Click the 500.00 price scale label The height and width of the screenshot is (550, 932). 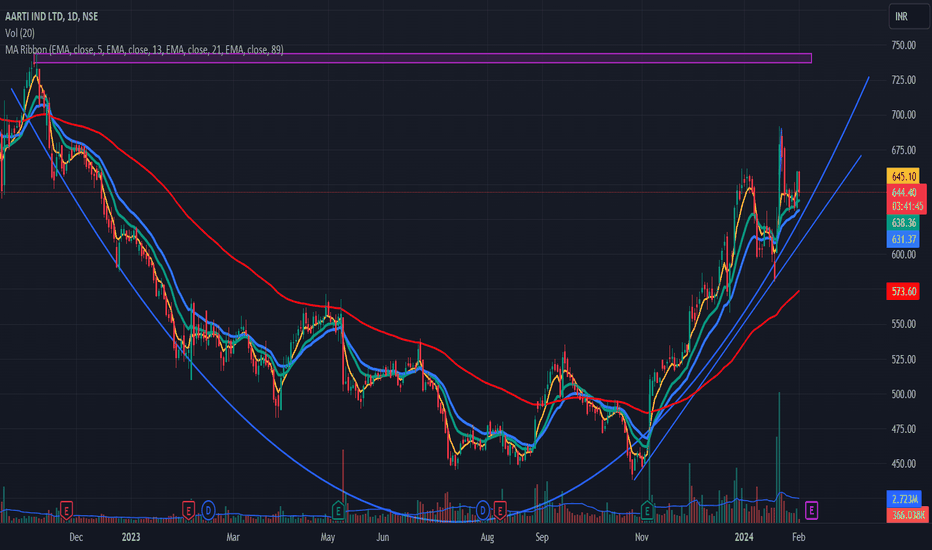(903, 394)
